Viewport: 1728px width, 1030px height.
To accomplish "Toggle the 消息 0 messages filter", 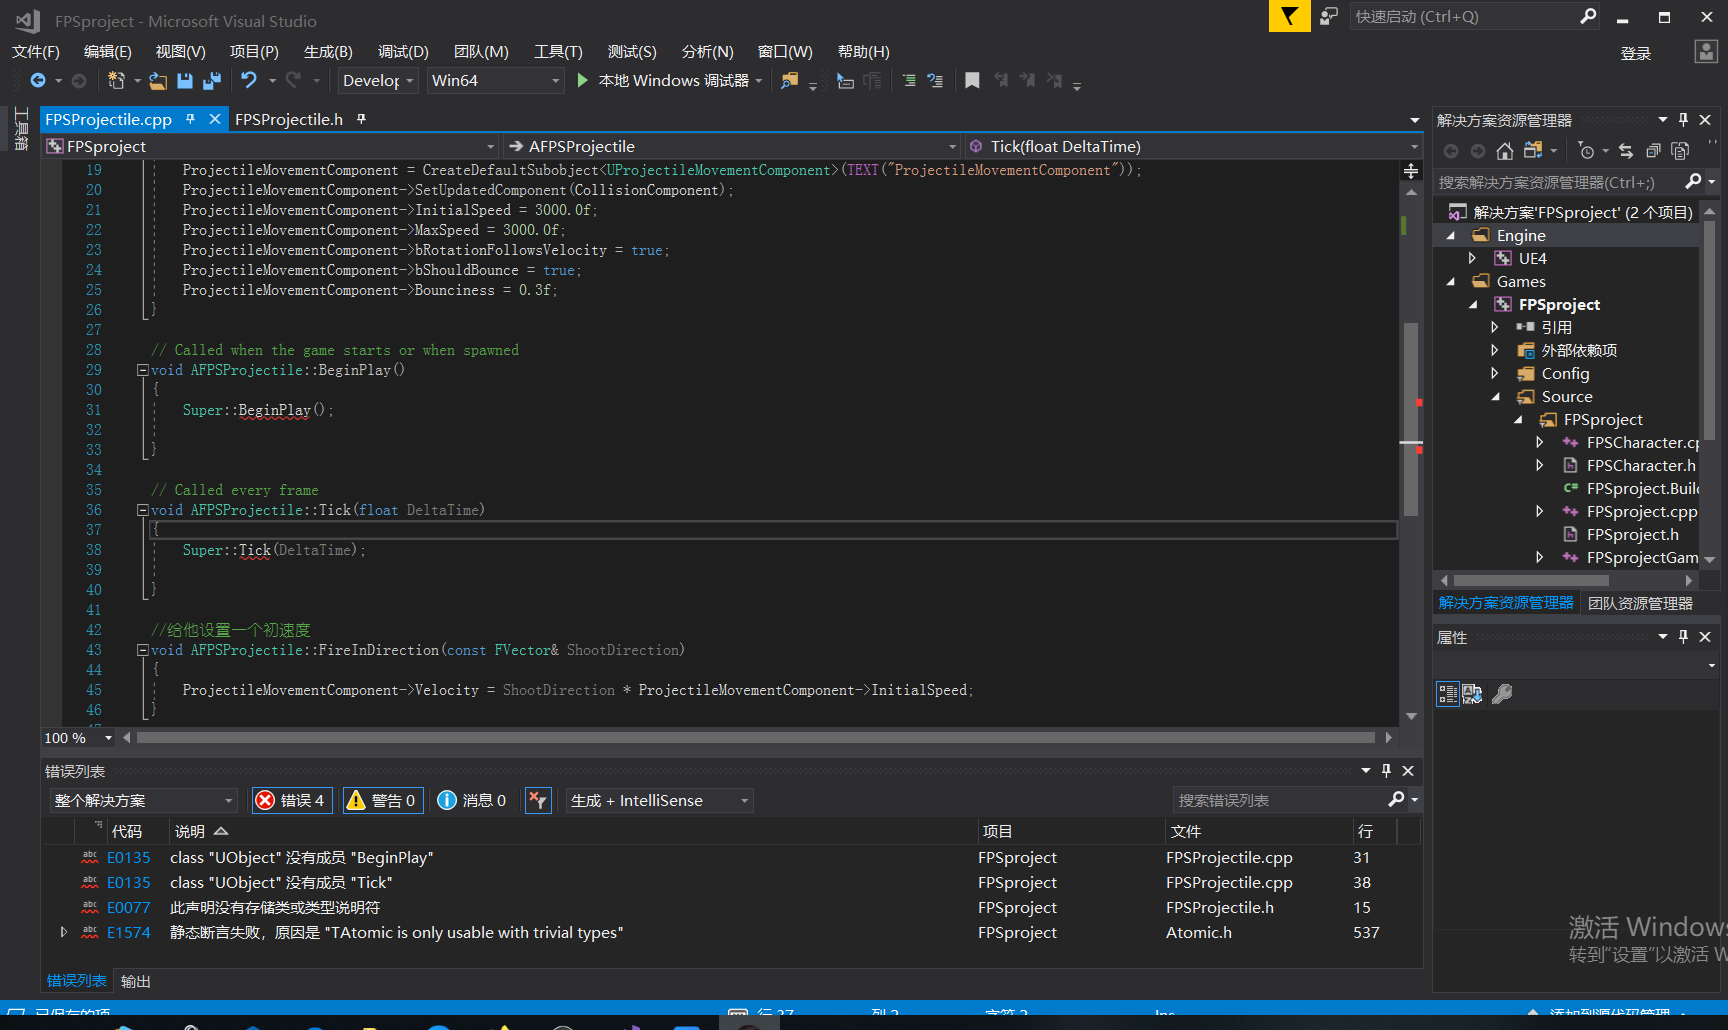I will (472, 800).
